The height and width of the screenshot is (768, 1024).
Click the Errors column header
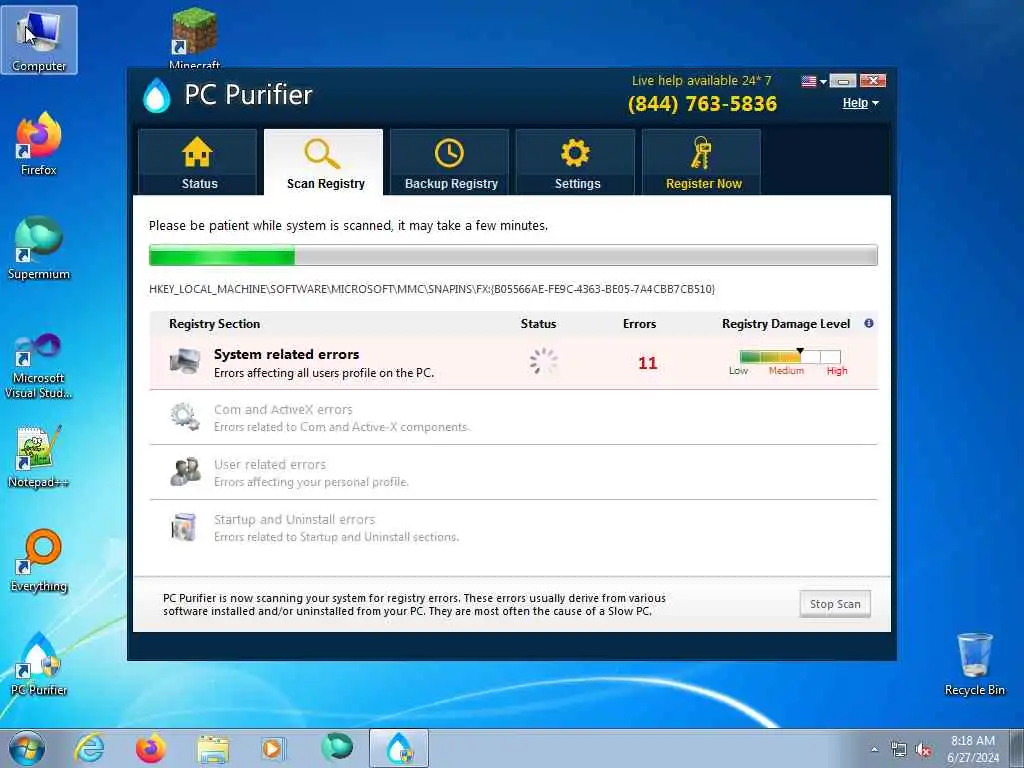(x=639, y=324)
